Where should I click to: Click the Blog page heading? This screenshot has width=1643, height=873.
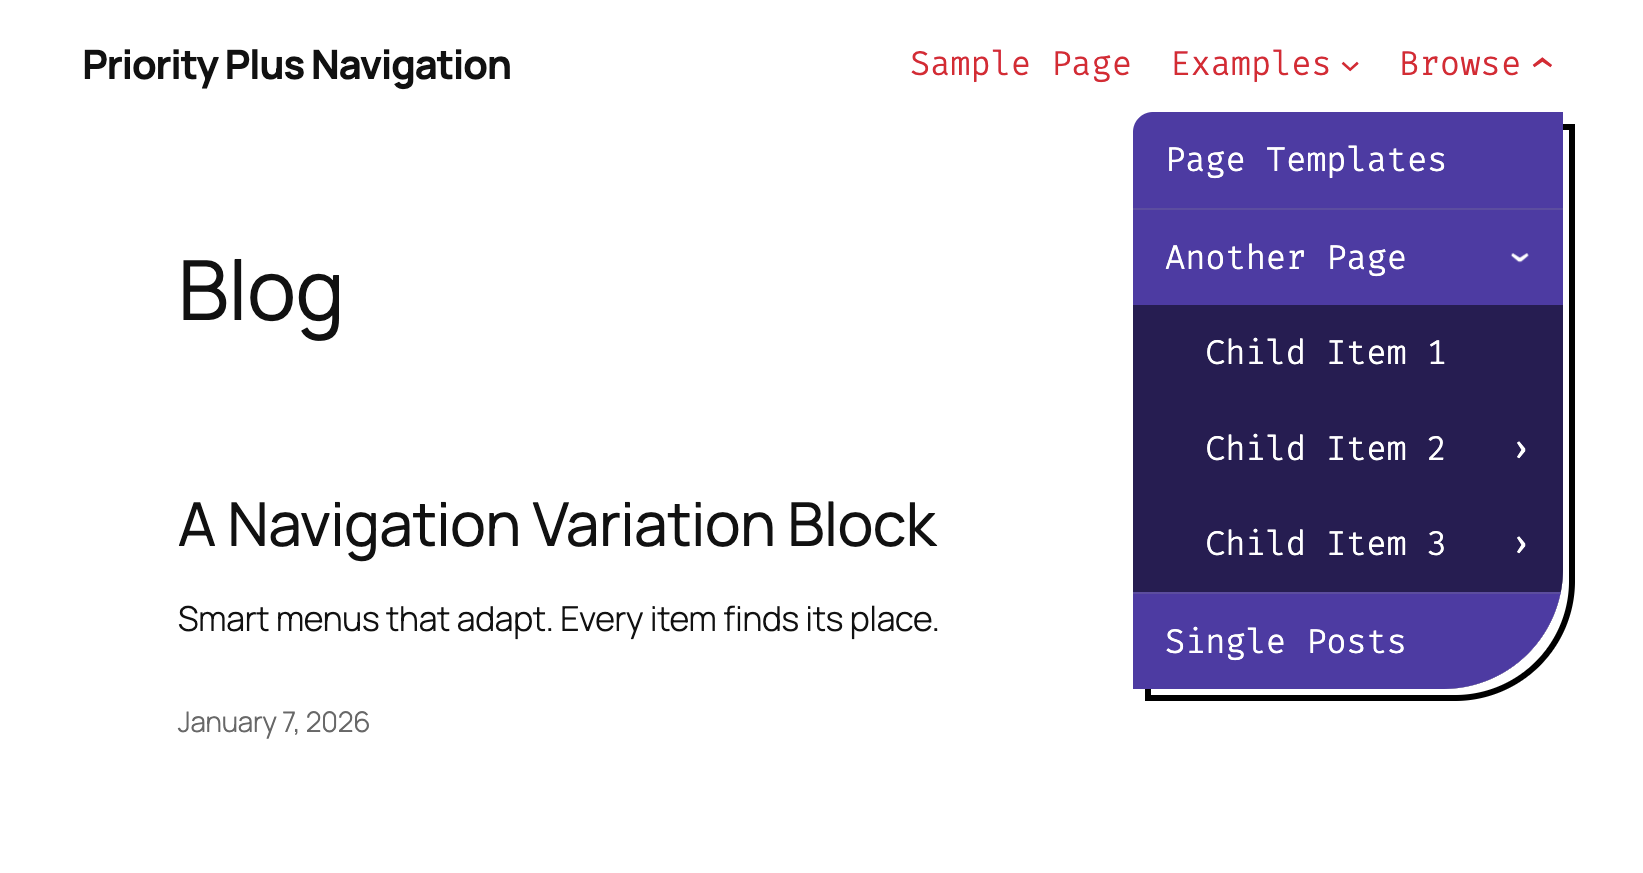(260, 291)
